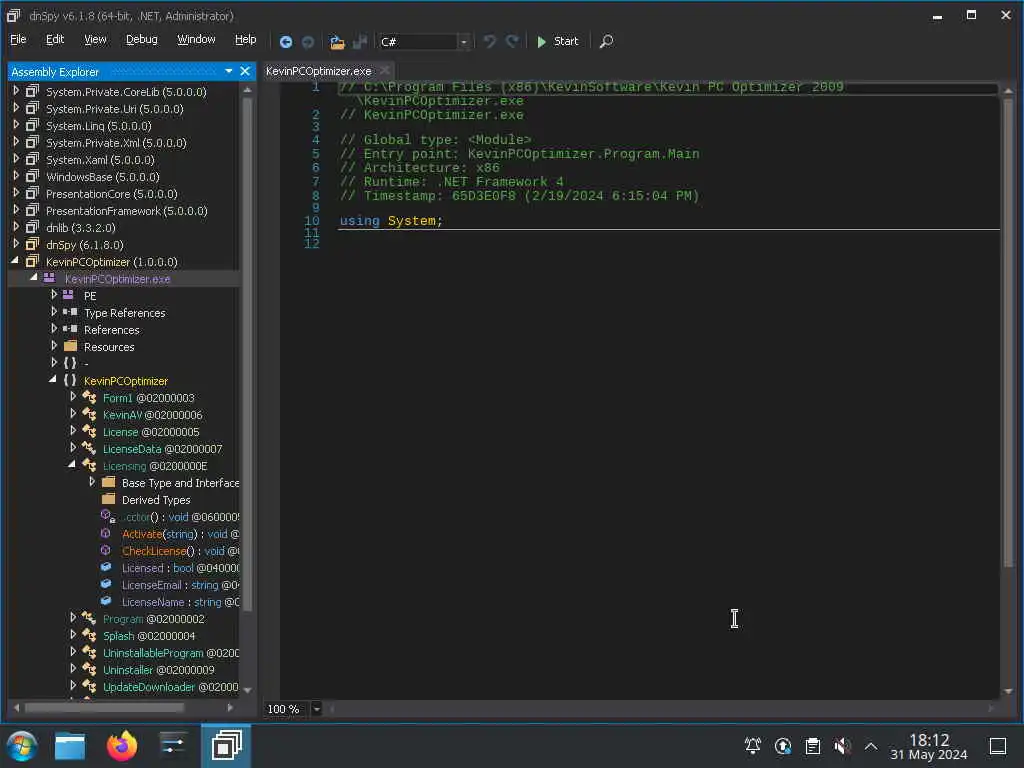Open Assembly Explorer panel options arrow
This screenshot has height=768, width=1024.
229,71
